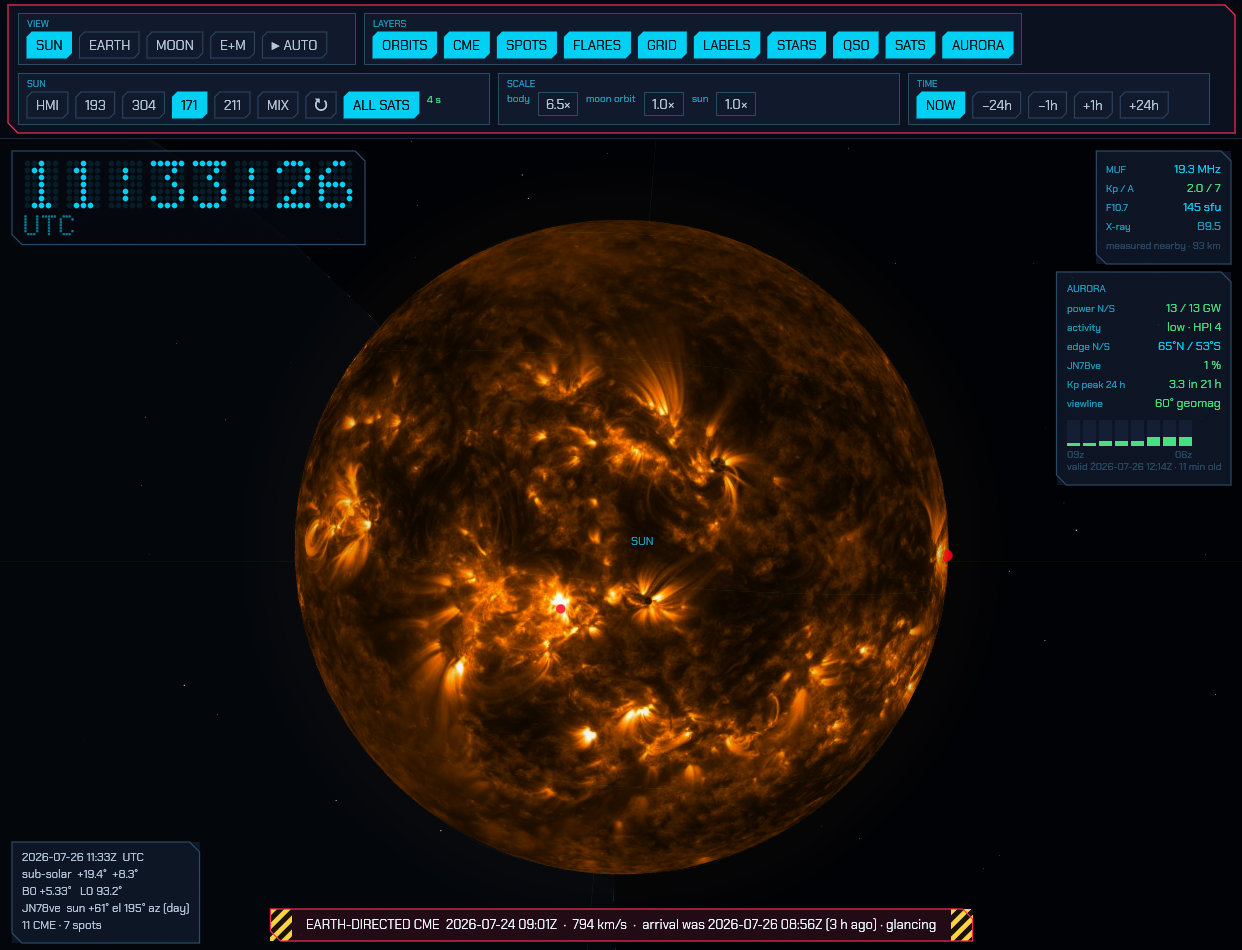Toggle the LABELS layer
Viewport: 1242px width, 950px height.
727,45
